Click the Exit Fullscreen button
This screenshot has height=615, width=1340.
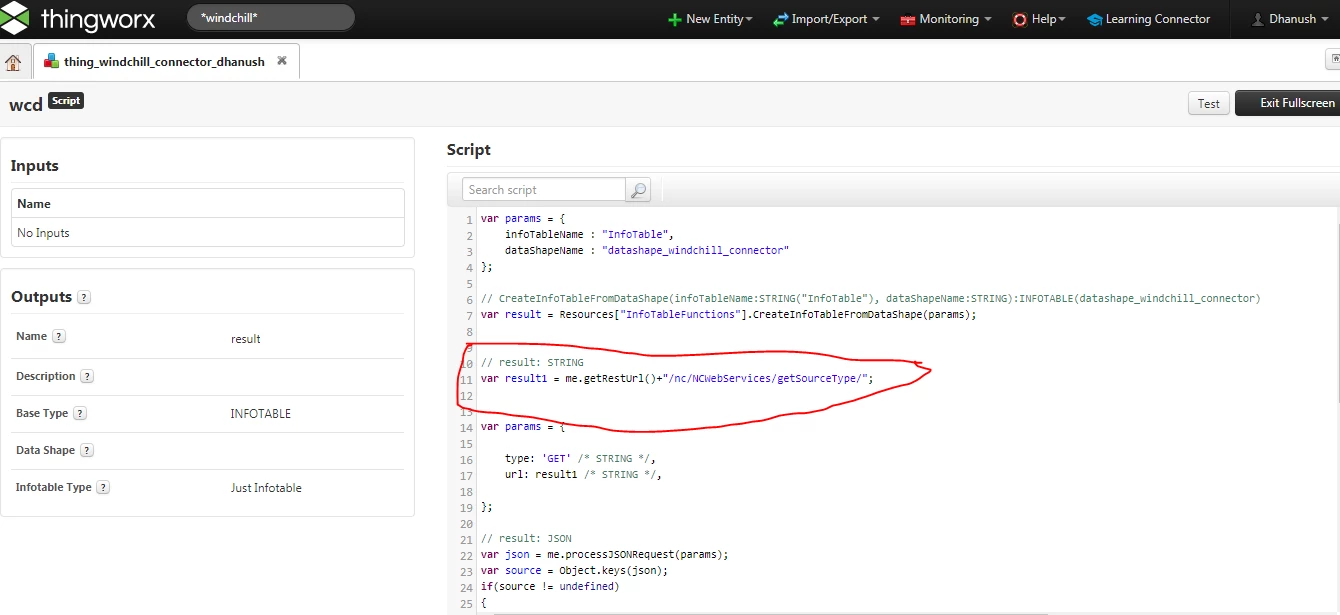pyautogui.click(x=1290, y=103)
